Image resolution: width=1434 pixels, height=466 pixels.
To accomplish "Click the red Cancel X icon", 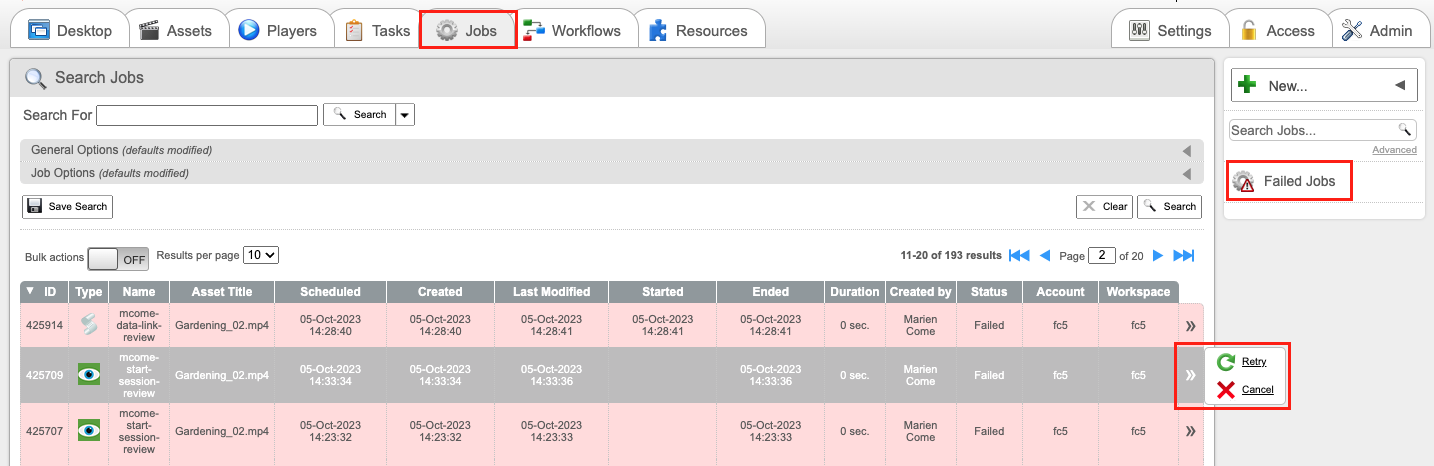I will (1226, 389).
